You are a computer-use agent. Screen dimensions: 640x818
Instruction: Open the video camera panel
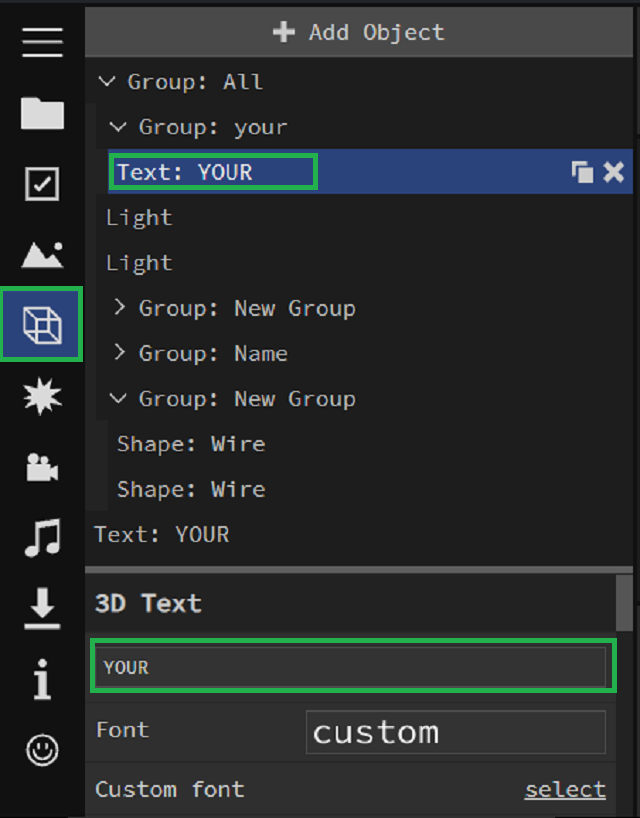coord(42,468)
